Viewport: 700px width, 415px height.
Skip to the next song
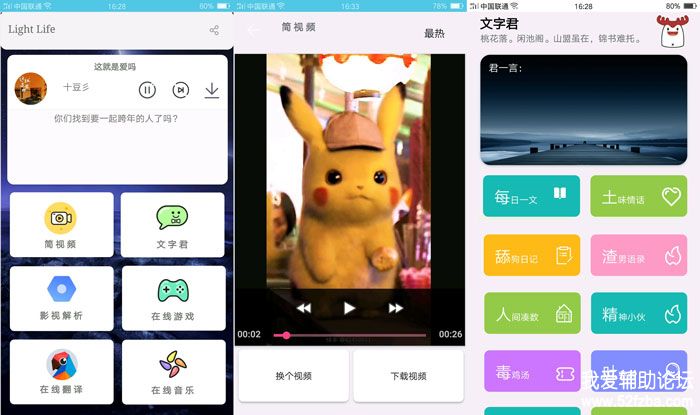coord(180,90)
